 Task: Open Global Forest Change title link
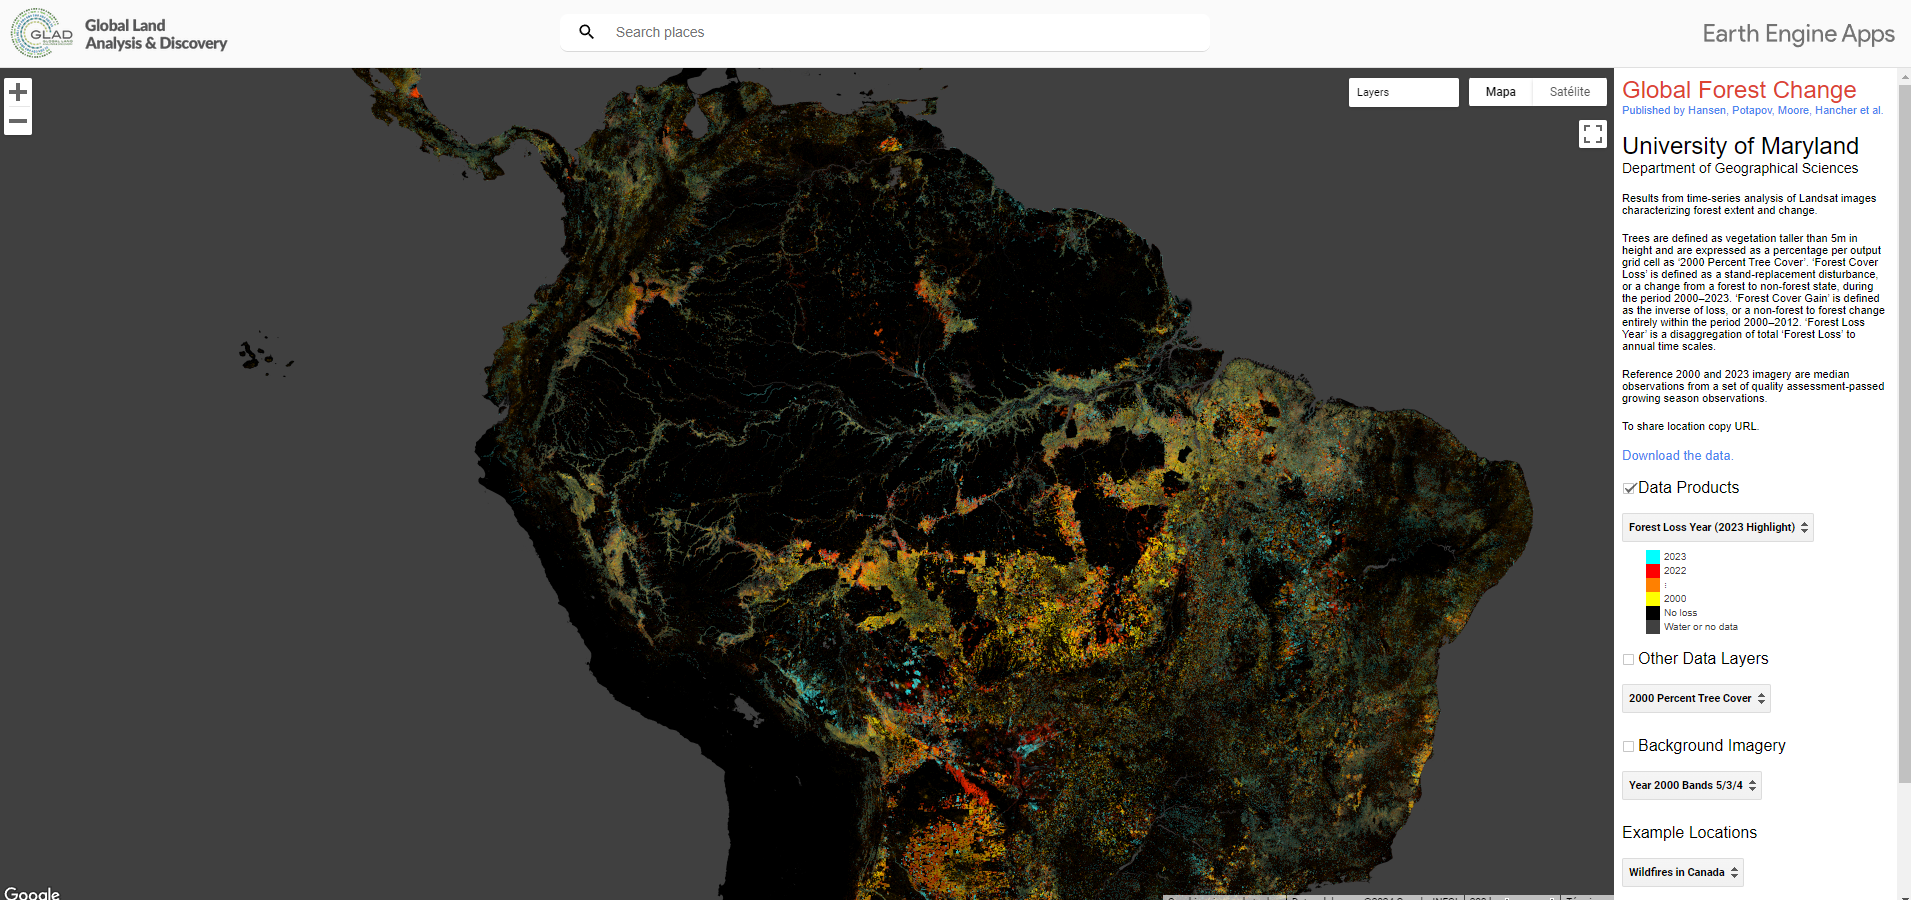click(1739, 90)
